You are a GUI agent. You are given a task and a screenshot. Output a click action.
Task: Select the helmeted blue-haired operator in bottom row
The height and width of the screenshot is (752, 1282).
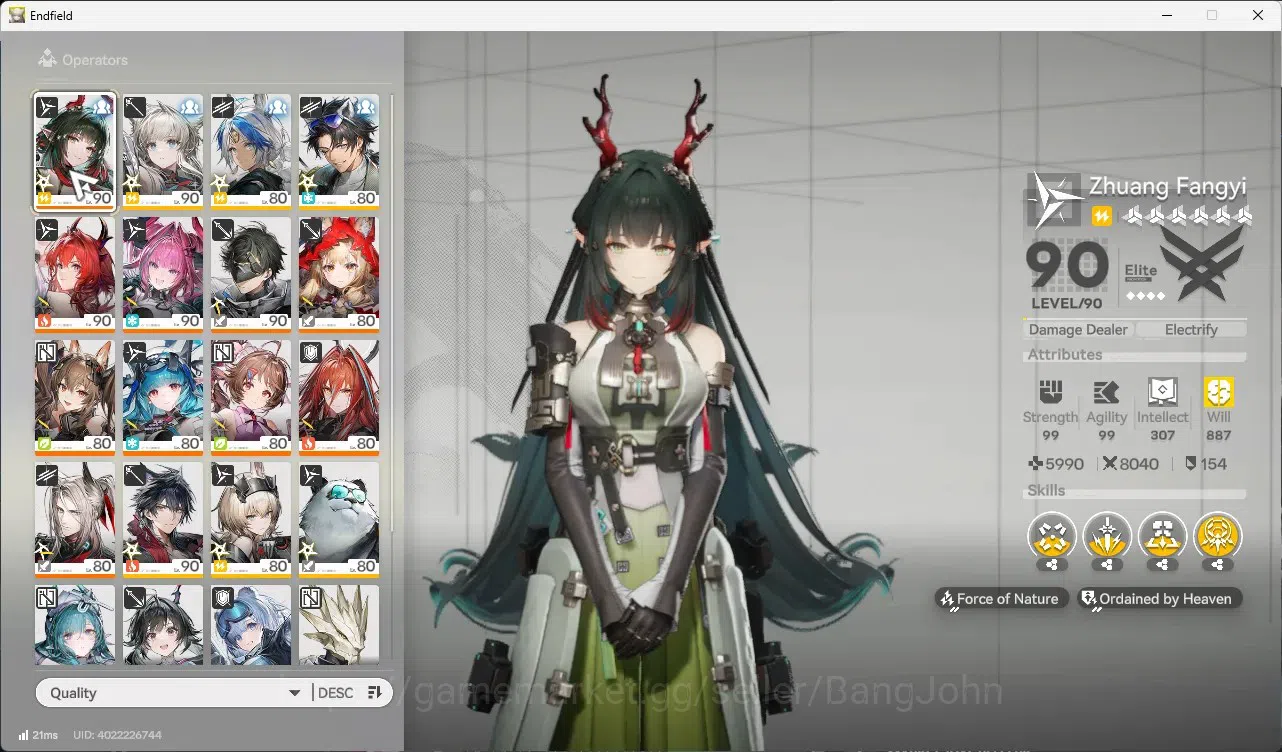251,625
